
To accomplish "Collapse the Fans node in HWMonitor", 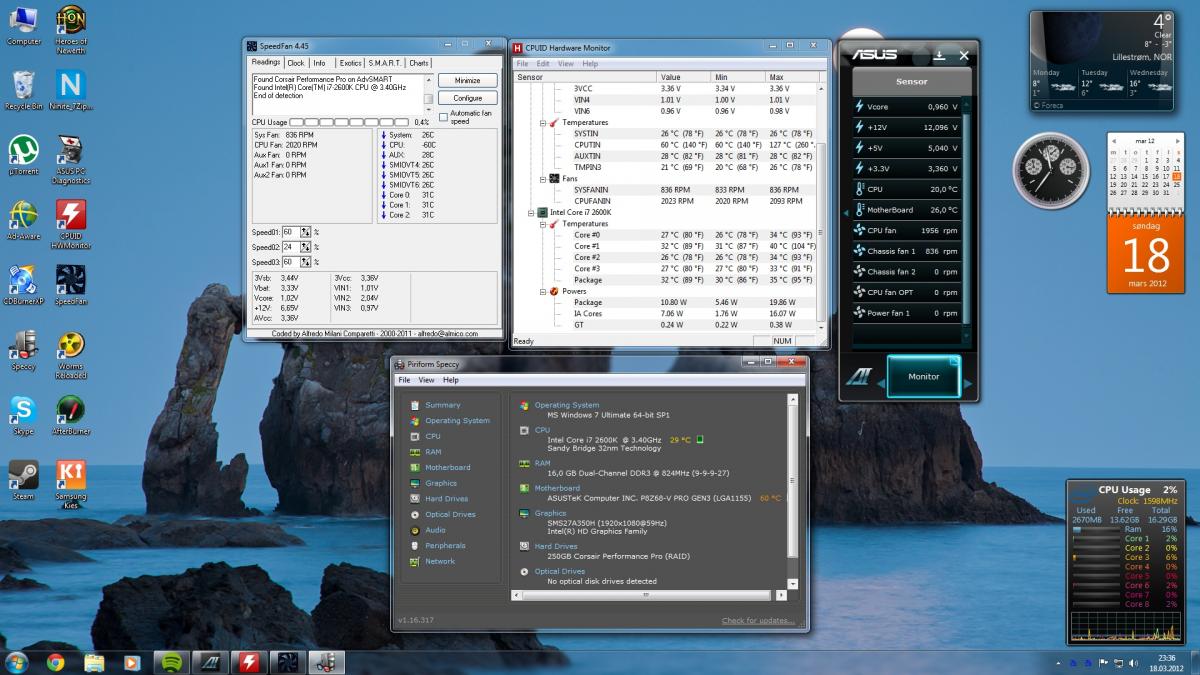I will pyautogui.click(x=543, y=178).
